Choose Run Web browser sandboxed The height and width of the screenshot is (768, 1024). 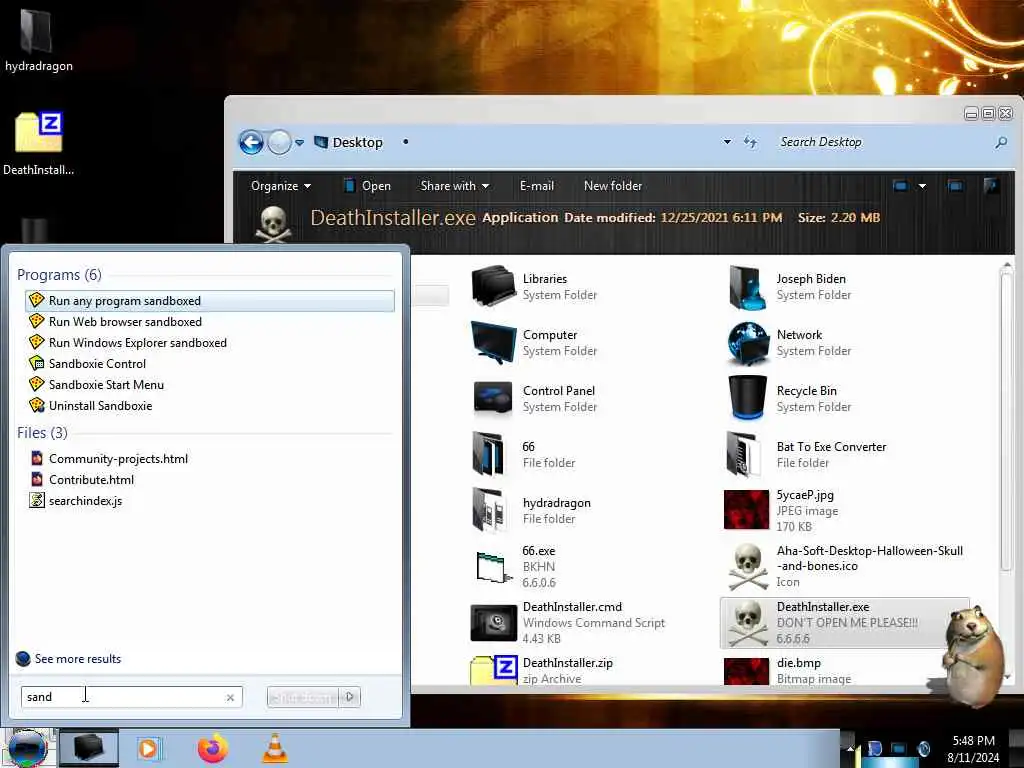210,321
